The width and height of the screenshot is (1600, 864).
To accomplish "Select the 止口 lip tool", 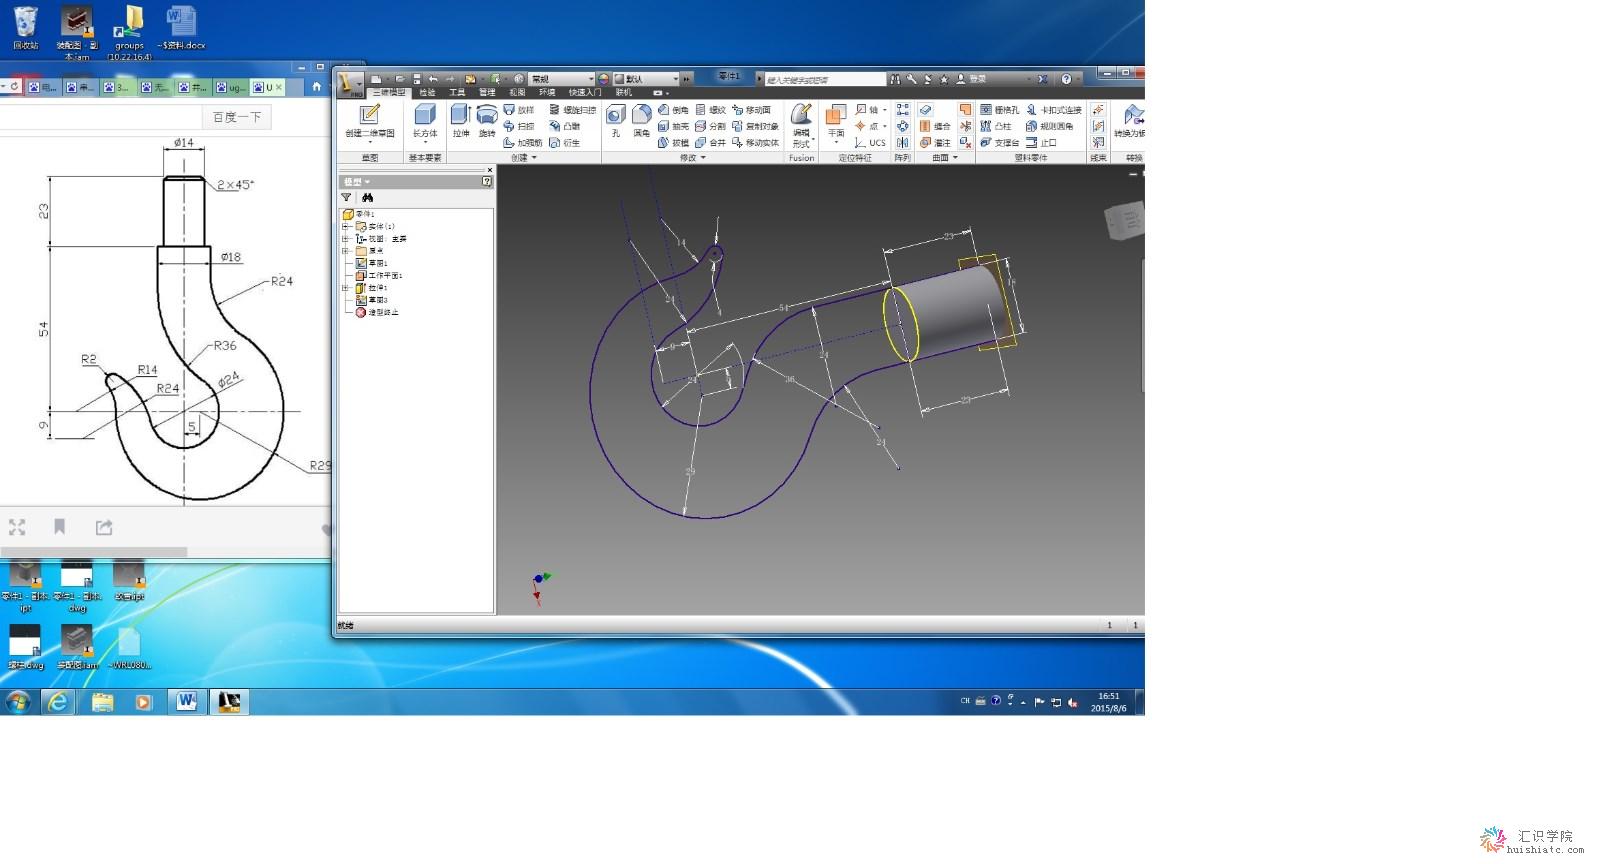I will [1041, 142].
